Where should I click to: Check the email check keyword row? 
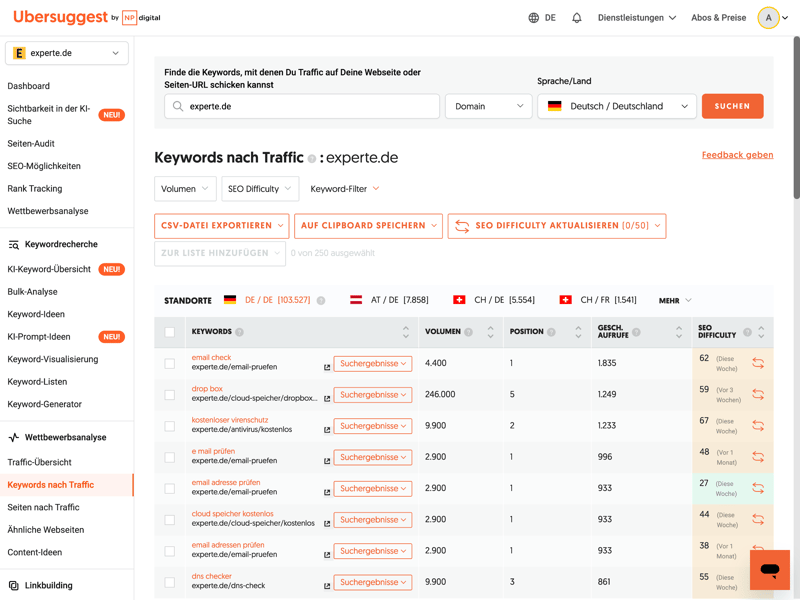(x=170, y=364)
